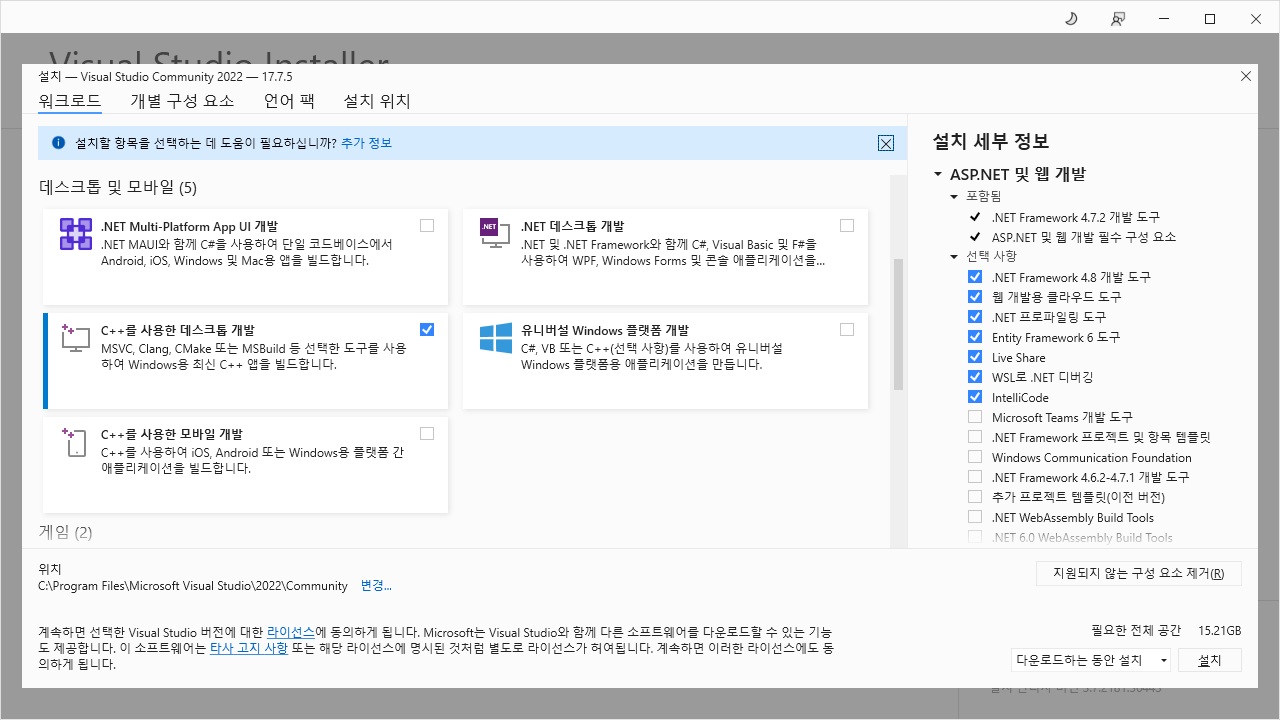Check 유니버설 Windows 플랫폼 개발 checkbox
The height and width of the screenshot is (720, 1280).
tap(847, 329)
